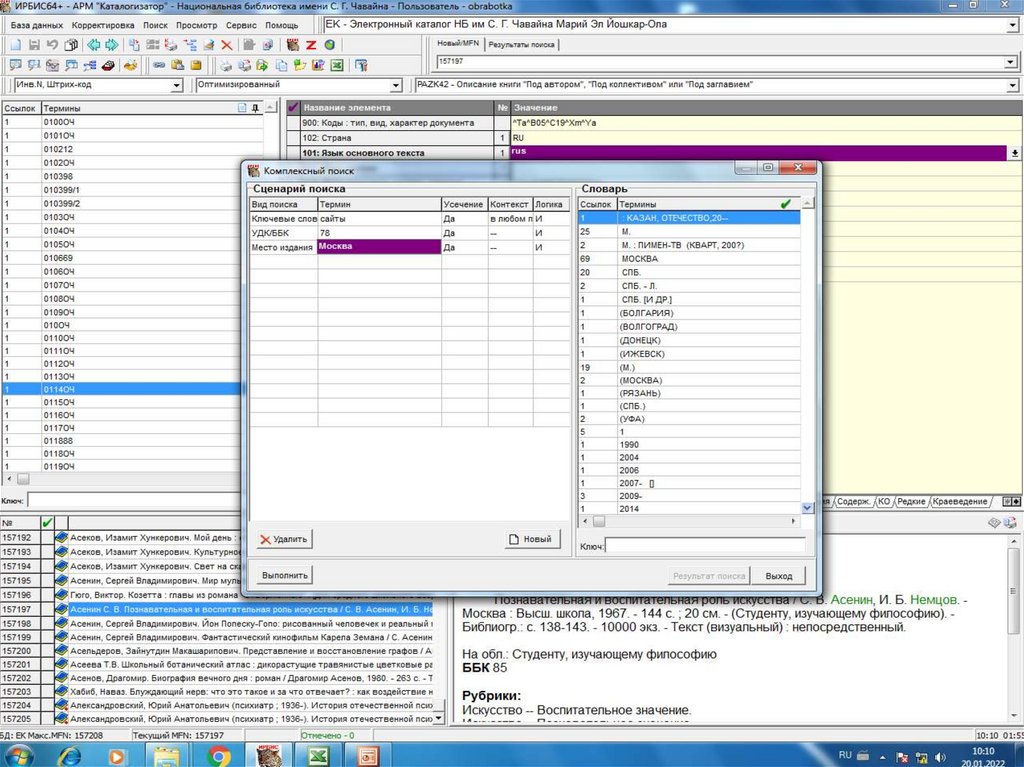Select МОСКВА term with 69 links in Словарь
The image size is (1024, 767).
tap(689, 259)
